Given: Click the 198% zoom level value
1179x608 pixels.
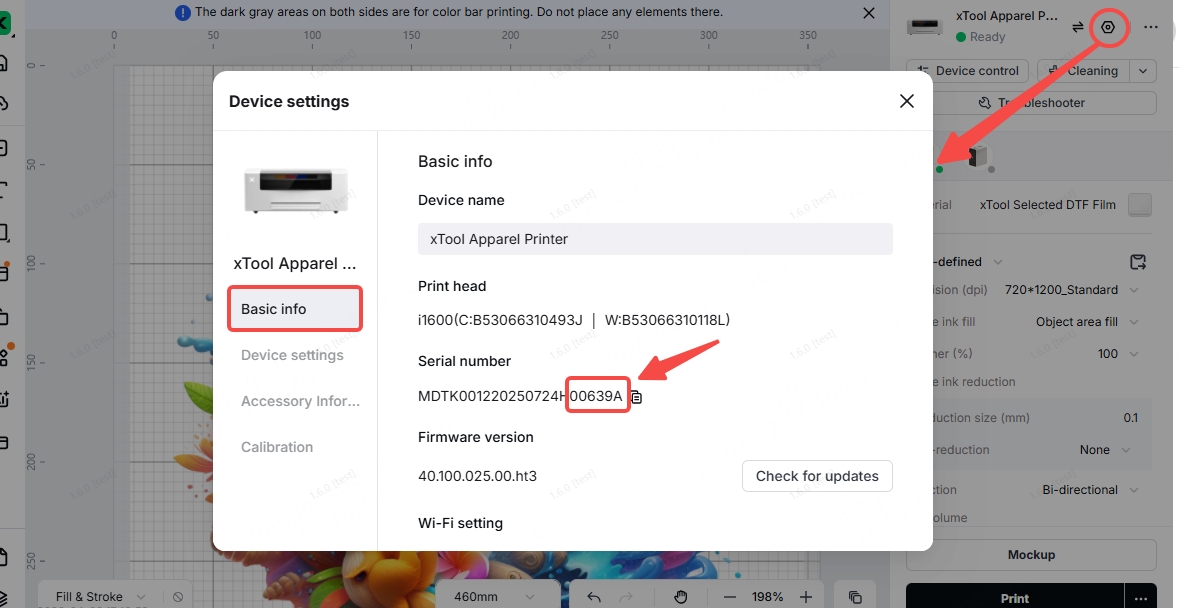Looking at the screenshot, I should click(x=767, y=597).
